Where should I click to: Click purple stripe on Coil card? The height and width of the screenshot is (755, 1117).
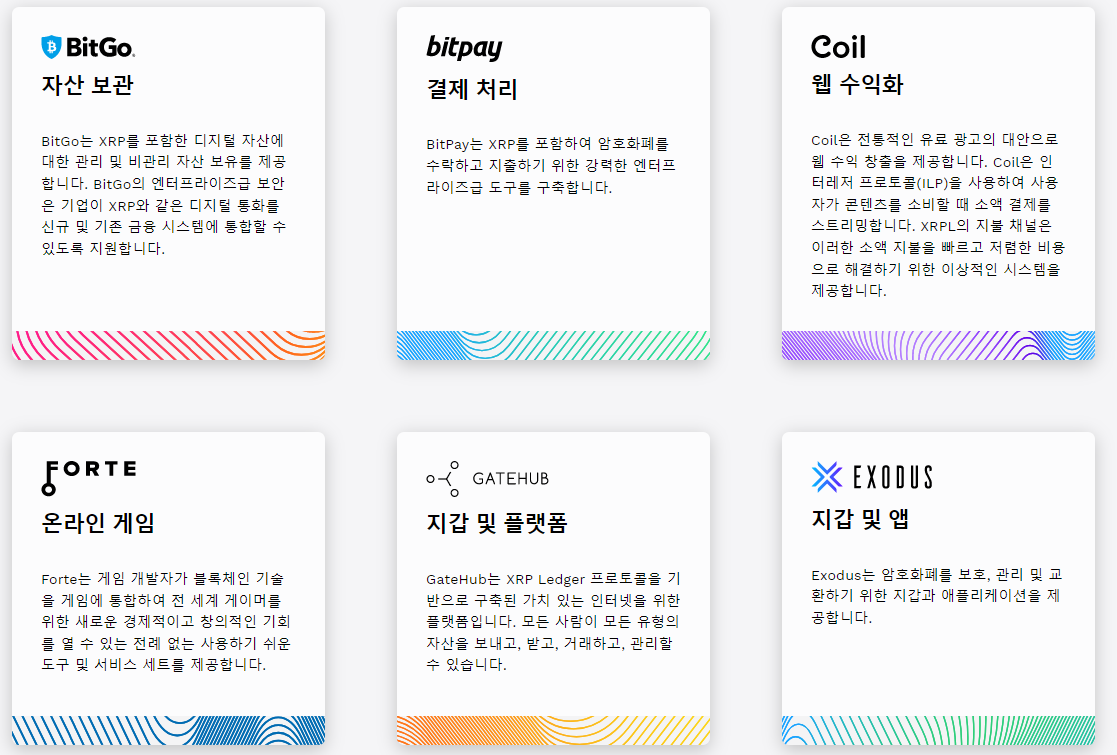(938, 345)
